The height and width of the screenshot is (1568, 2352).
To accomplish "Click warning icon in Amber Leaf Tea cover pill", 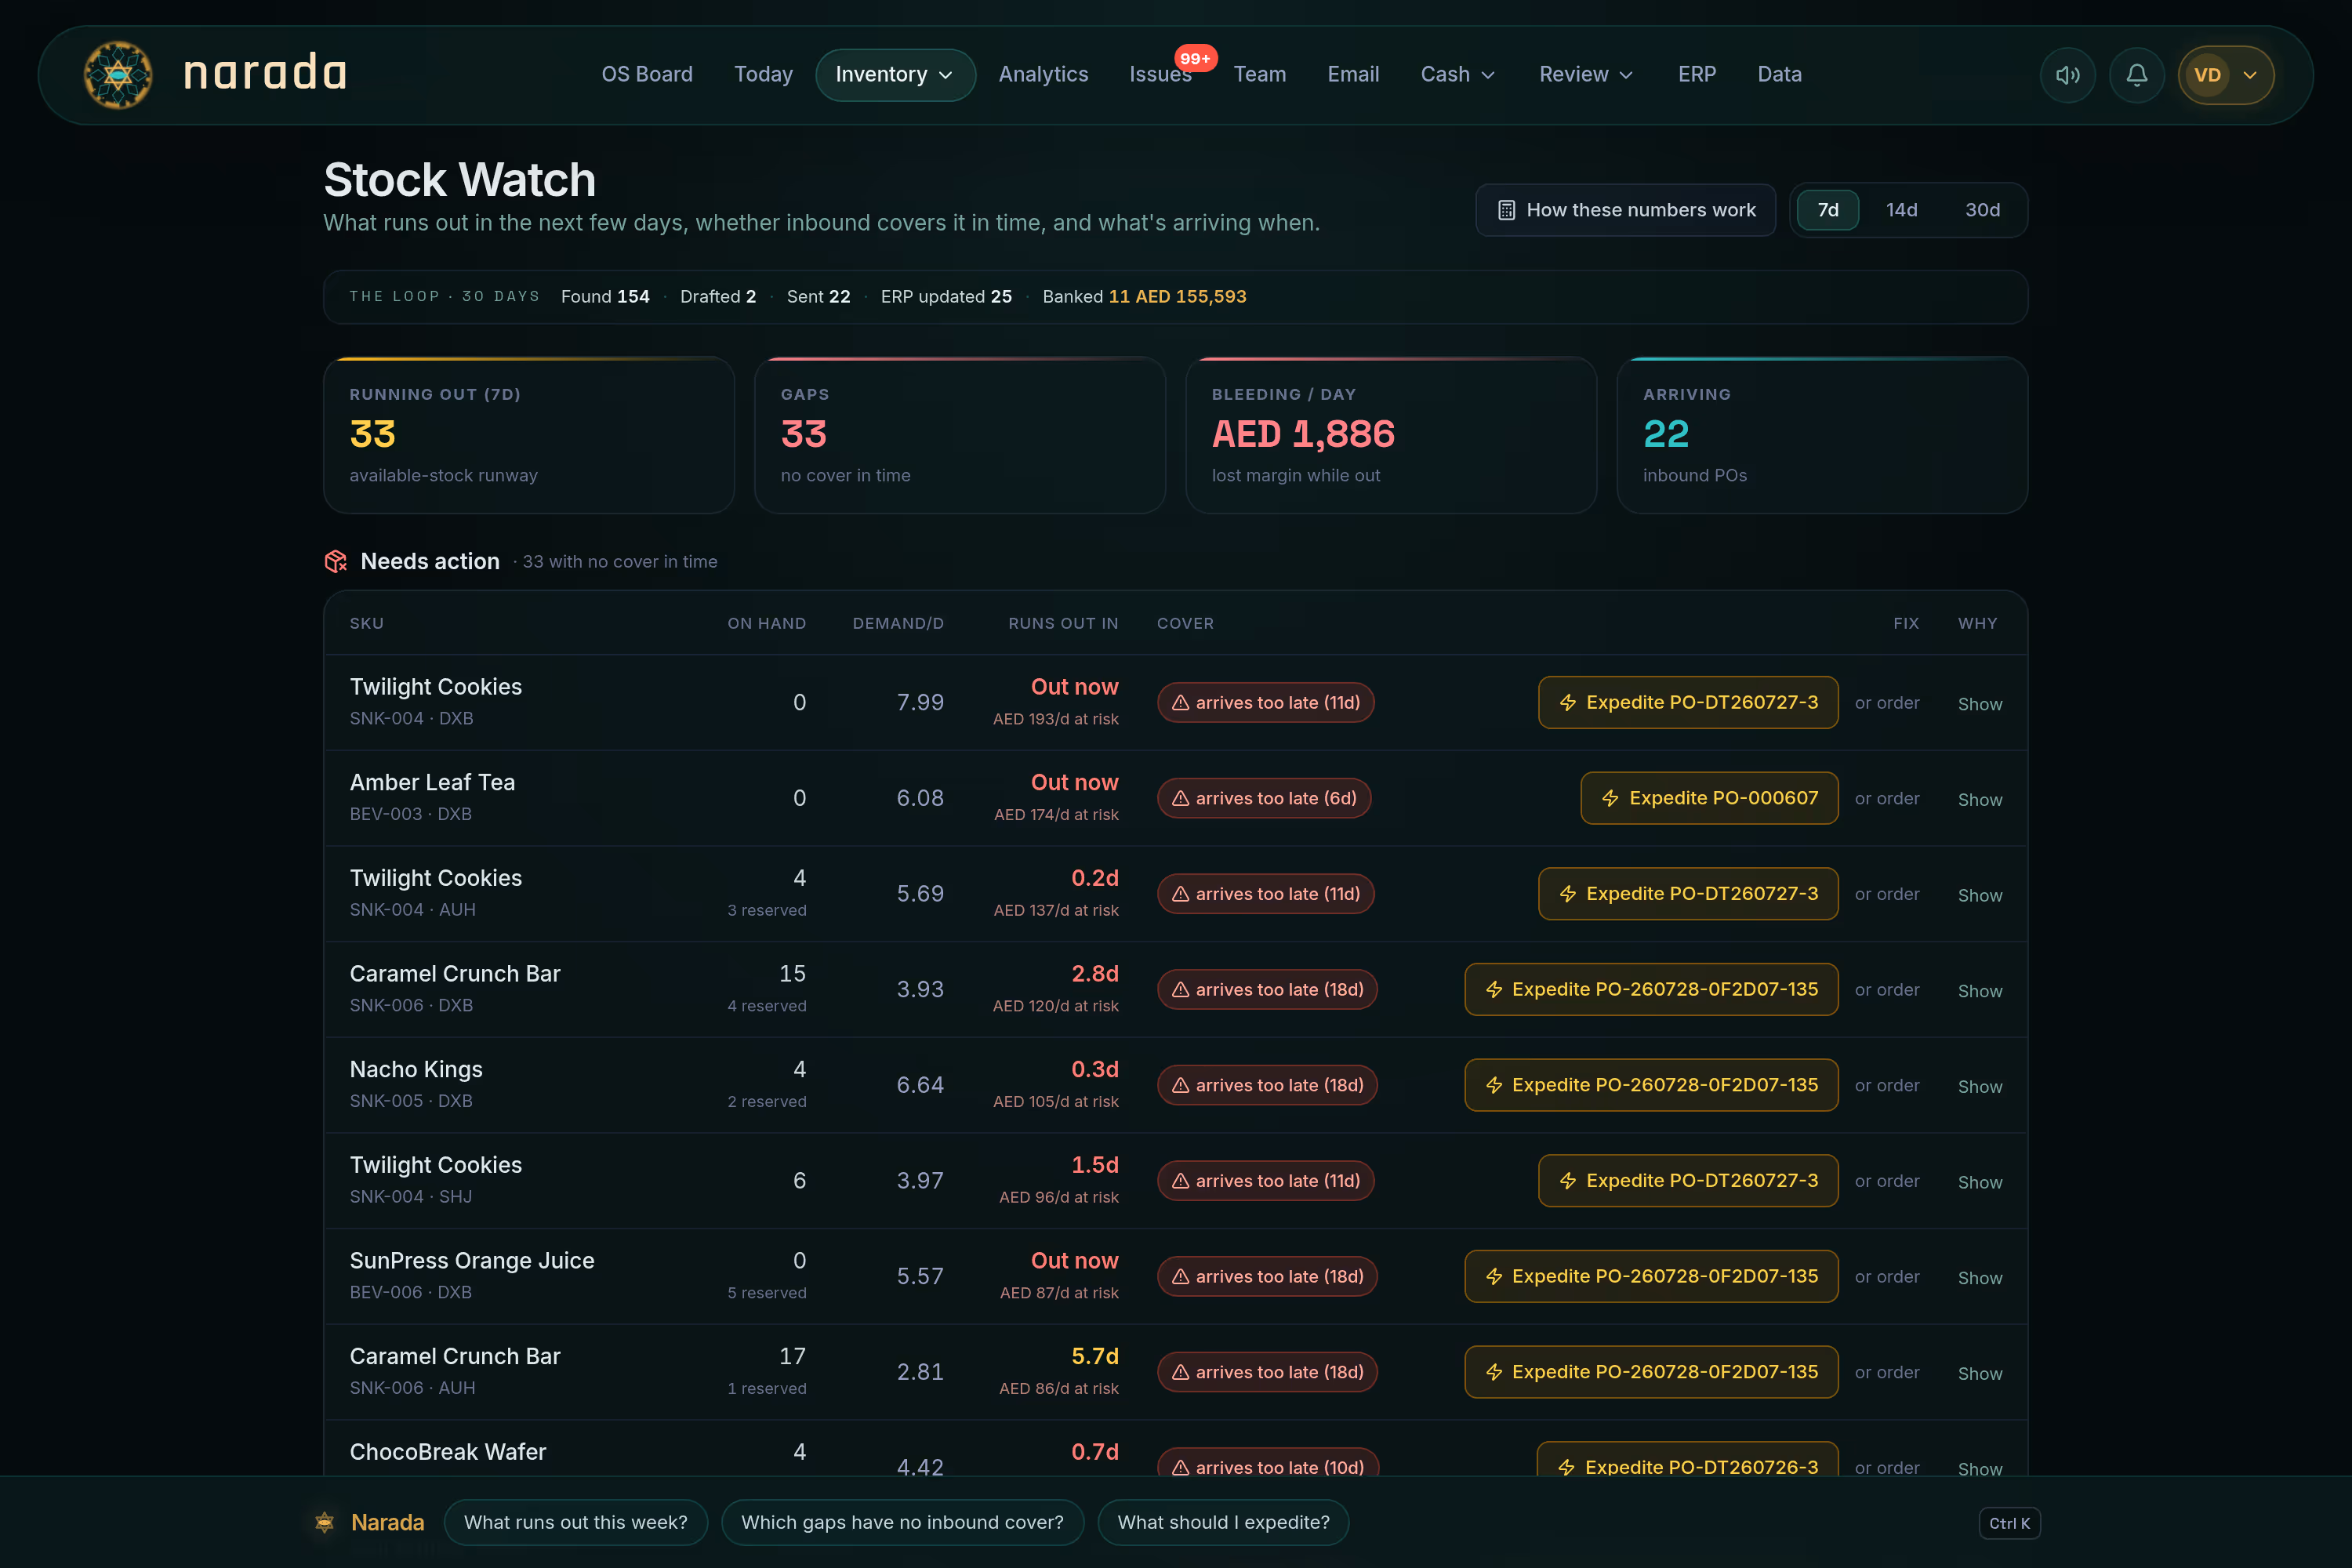I will click(1180, 798).
